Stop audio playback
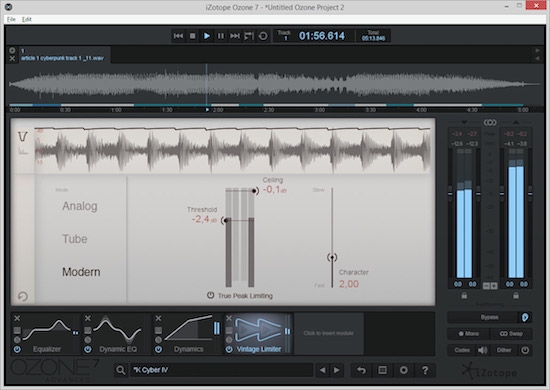This screenshot has width=550, height=390. pyautogui.click(x=193, y=36)
